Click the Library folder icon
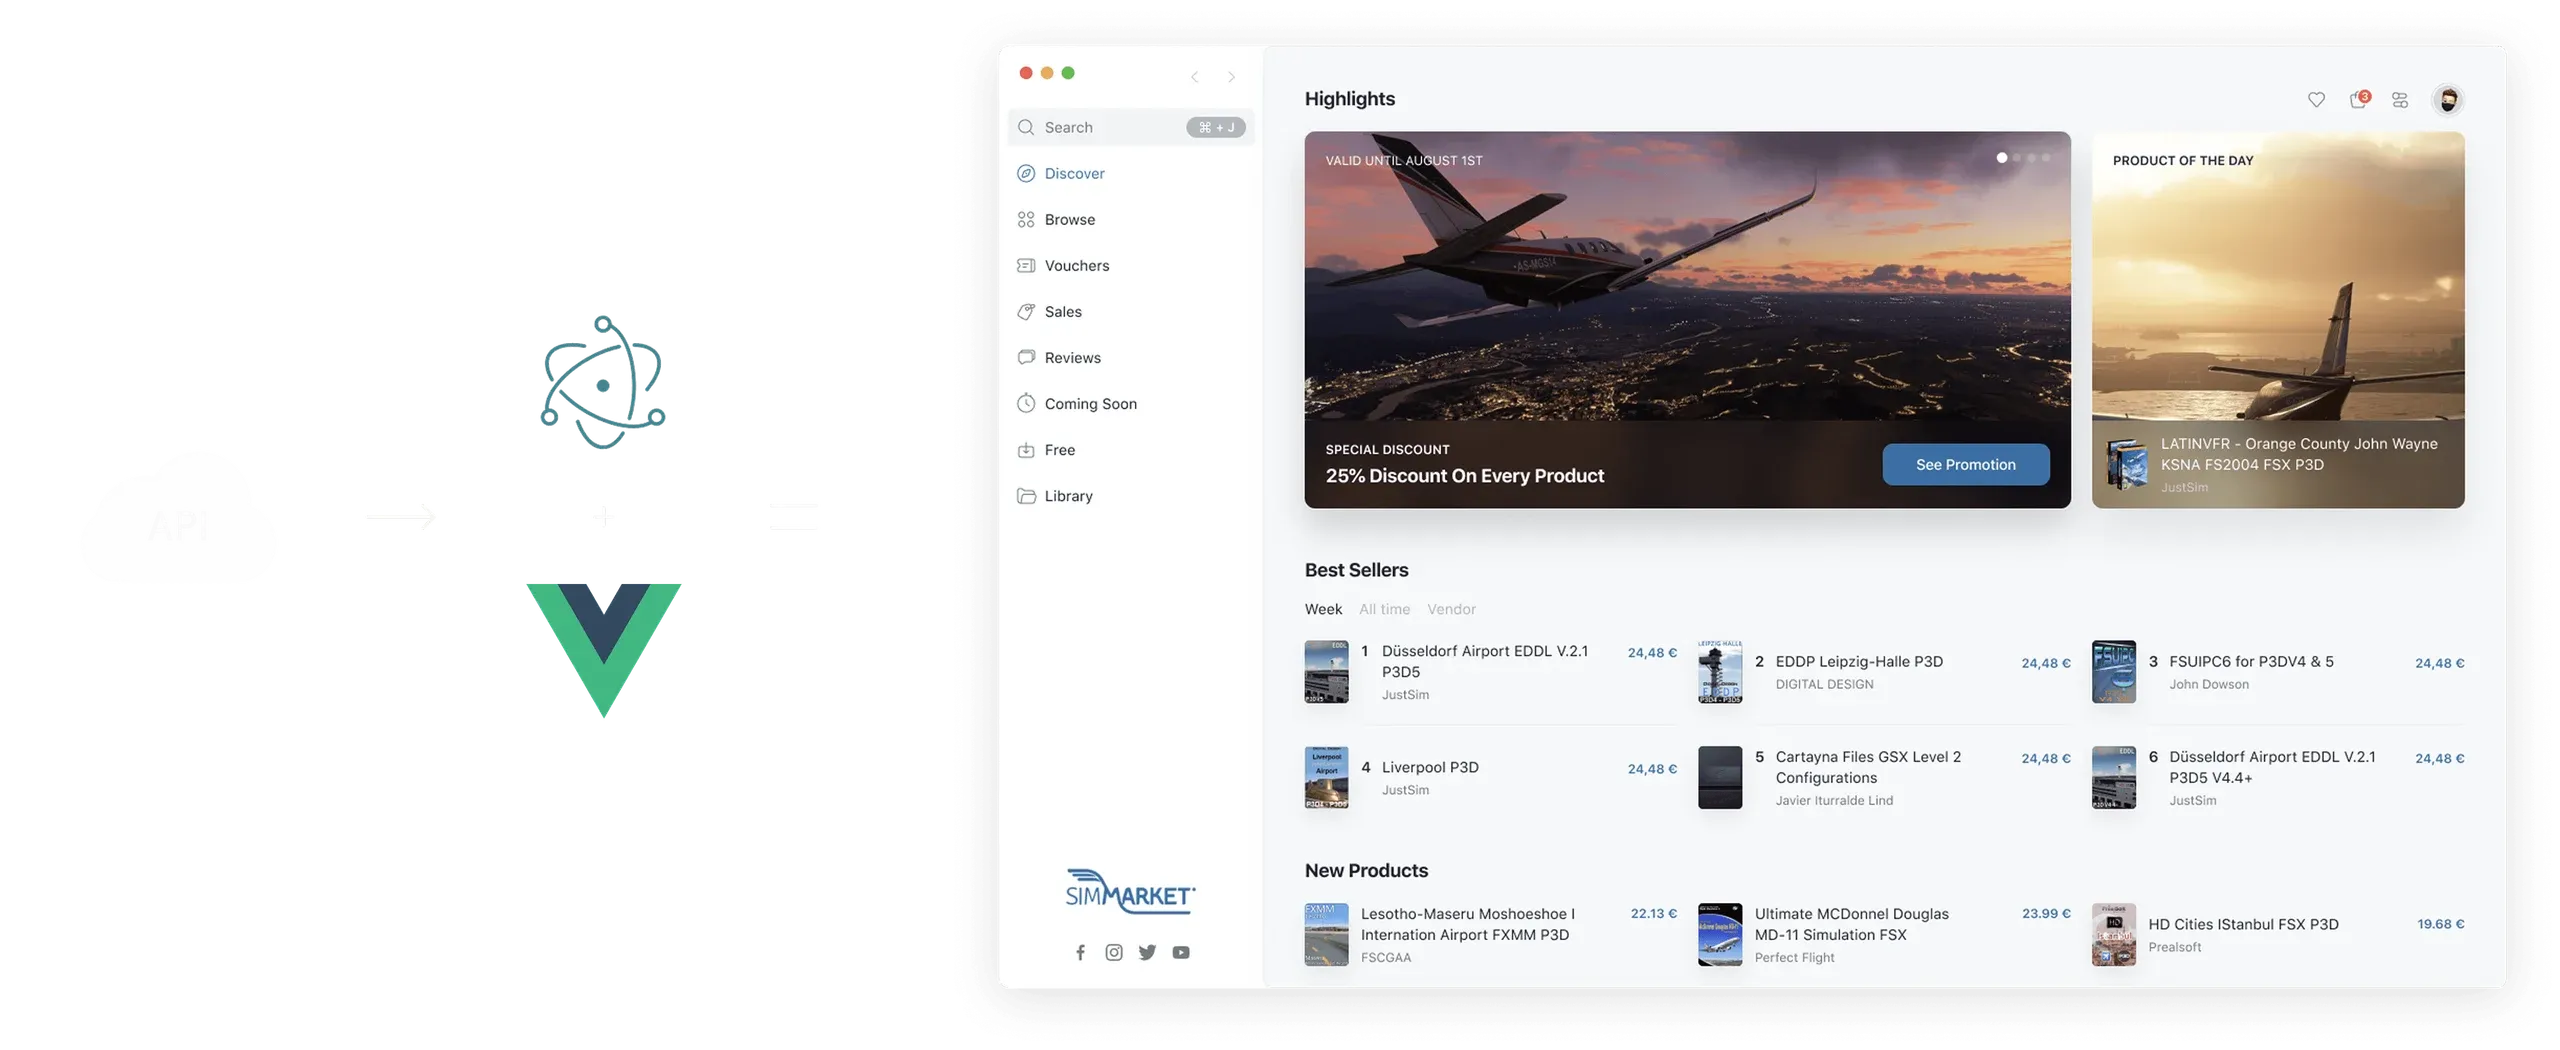This screenshot has height=1050, width=2560. 1025,495
